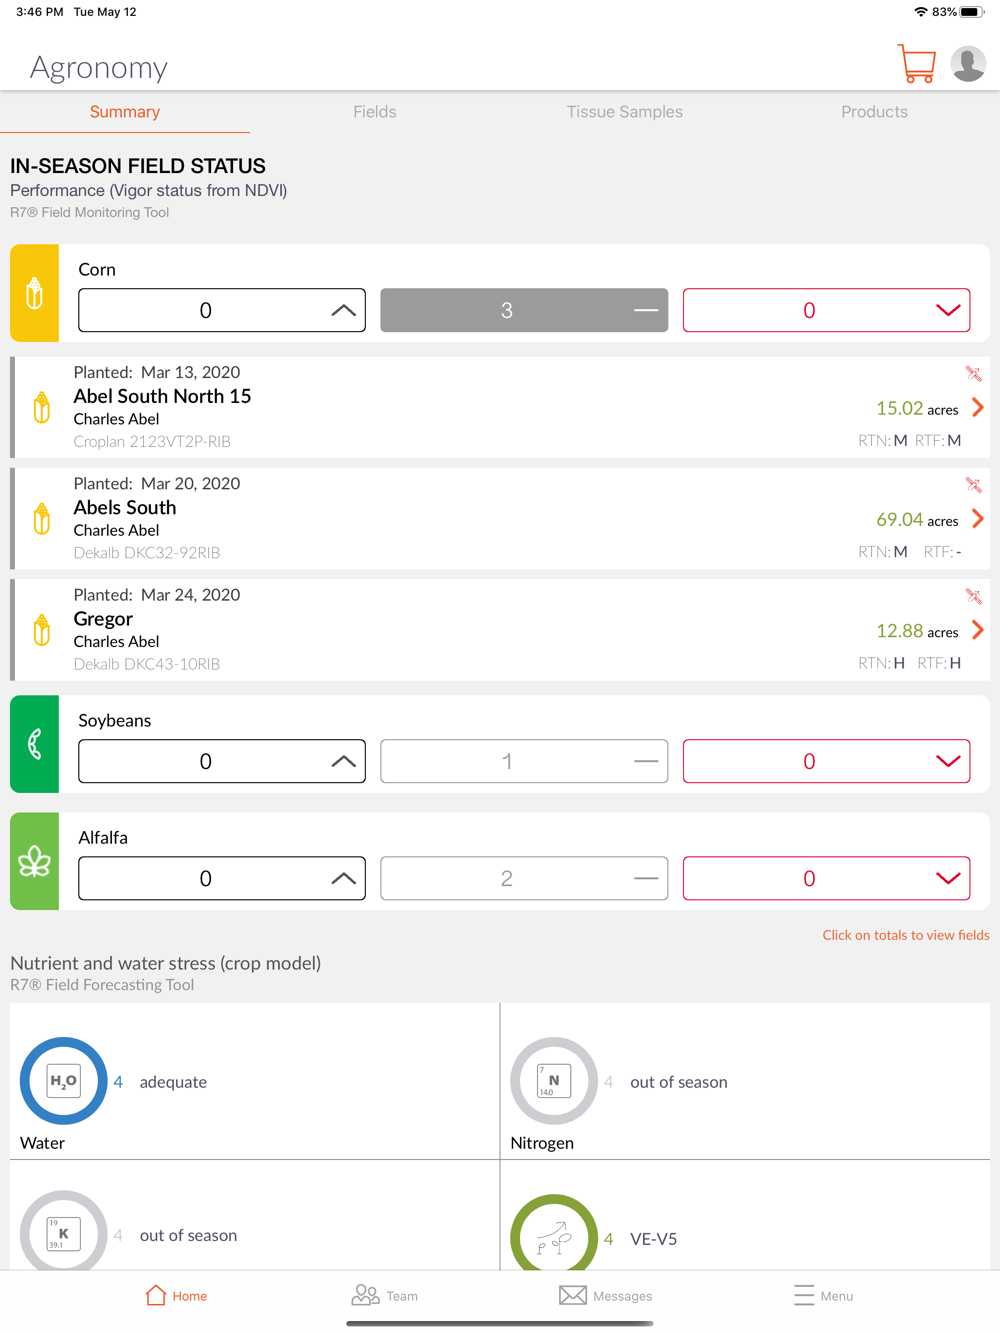
Task: Switch to the Summary tab
Action: tap(125, 112)
